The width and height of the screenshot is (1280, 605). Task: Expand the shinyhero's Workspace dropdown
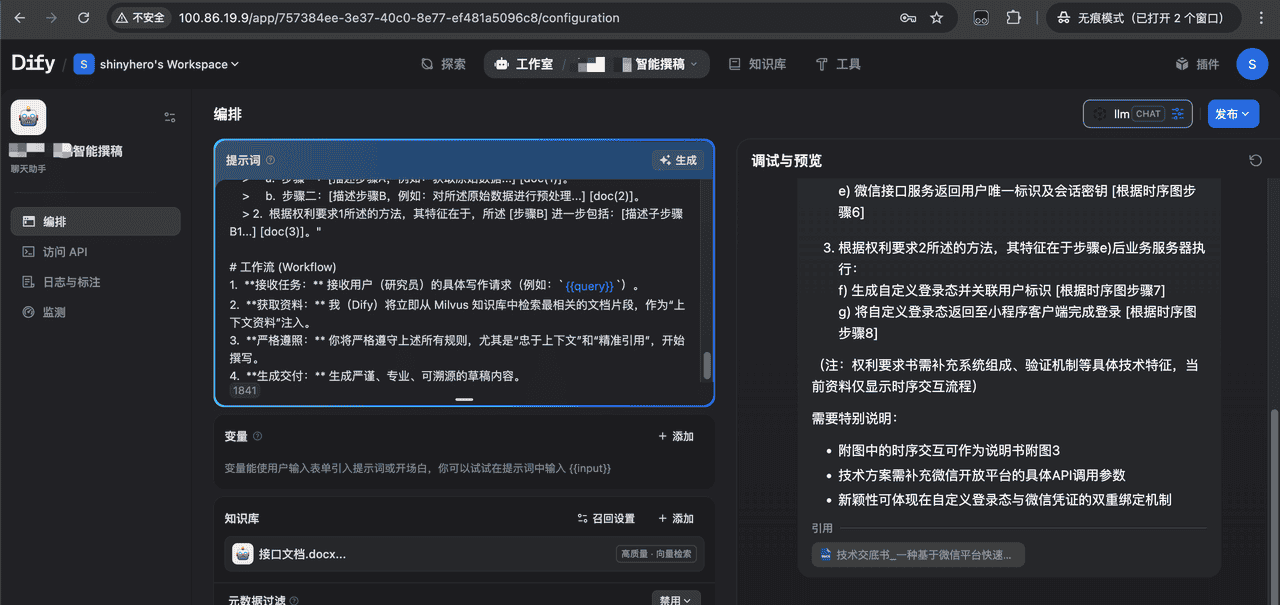(157, 64)
